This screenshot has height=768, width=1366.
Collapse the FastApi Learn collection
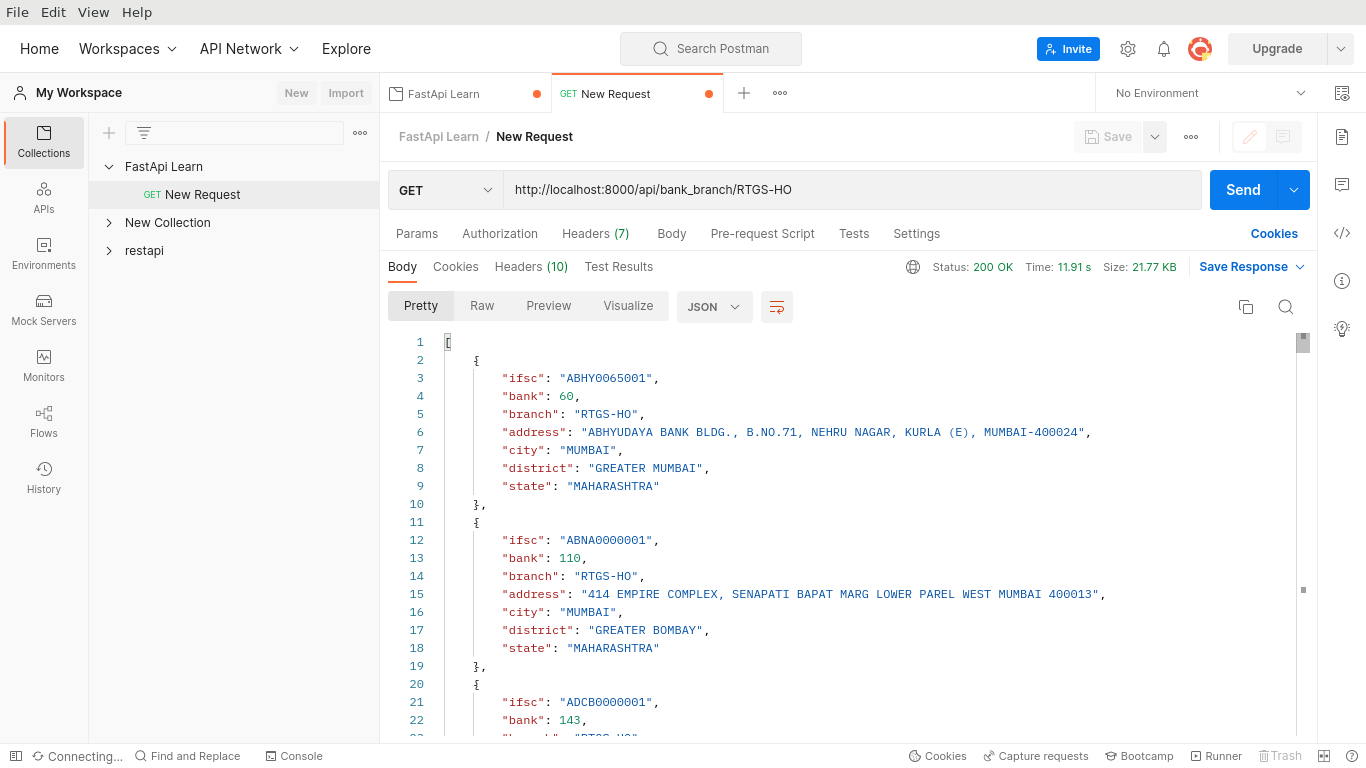[109, 167]
